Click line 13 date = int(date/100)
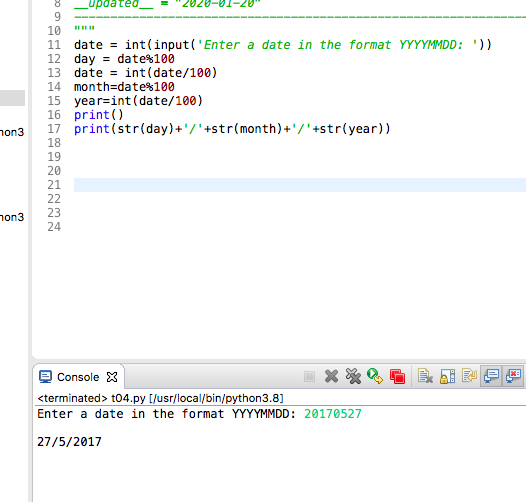Viewport: 526px width, 502px height. point(146,73)
